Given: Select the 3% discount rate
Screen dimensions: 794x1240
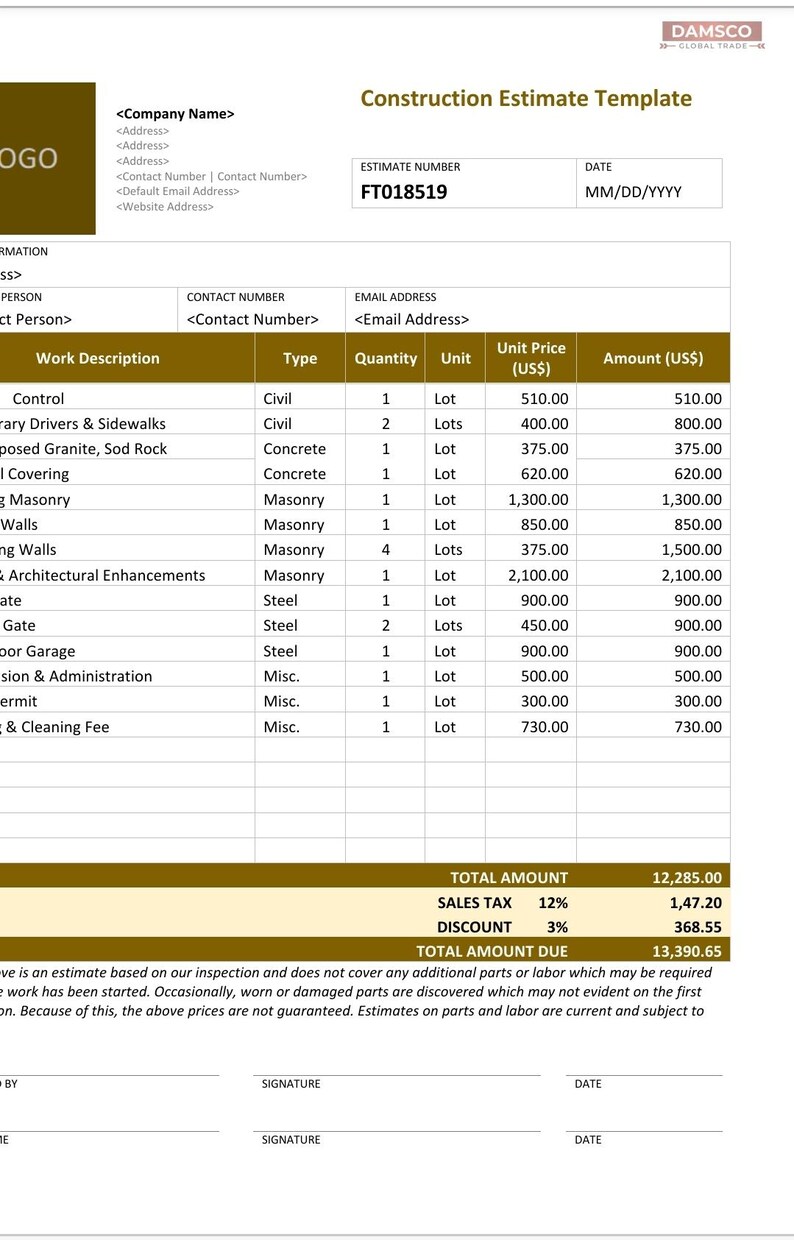Looking at the screenshot, I should tap(557, 927).
